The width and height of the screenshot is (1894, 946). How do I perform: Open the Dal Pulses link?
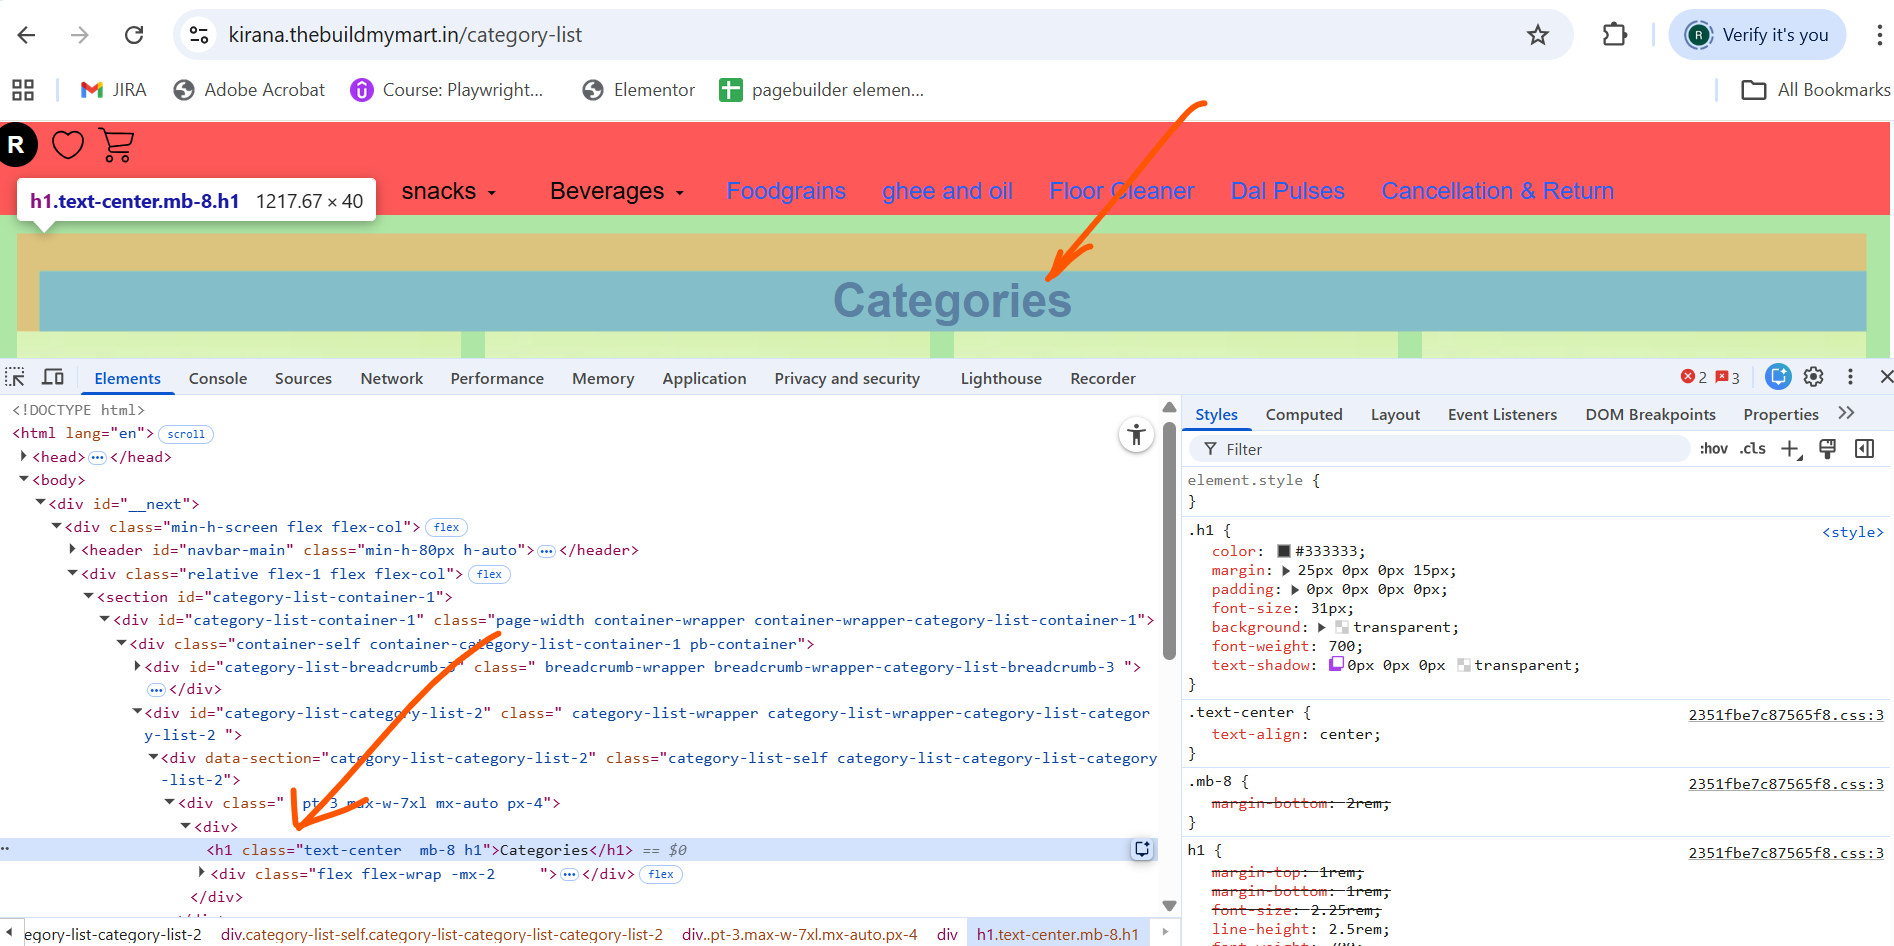coord(1288,191)
